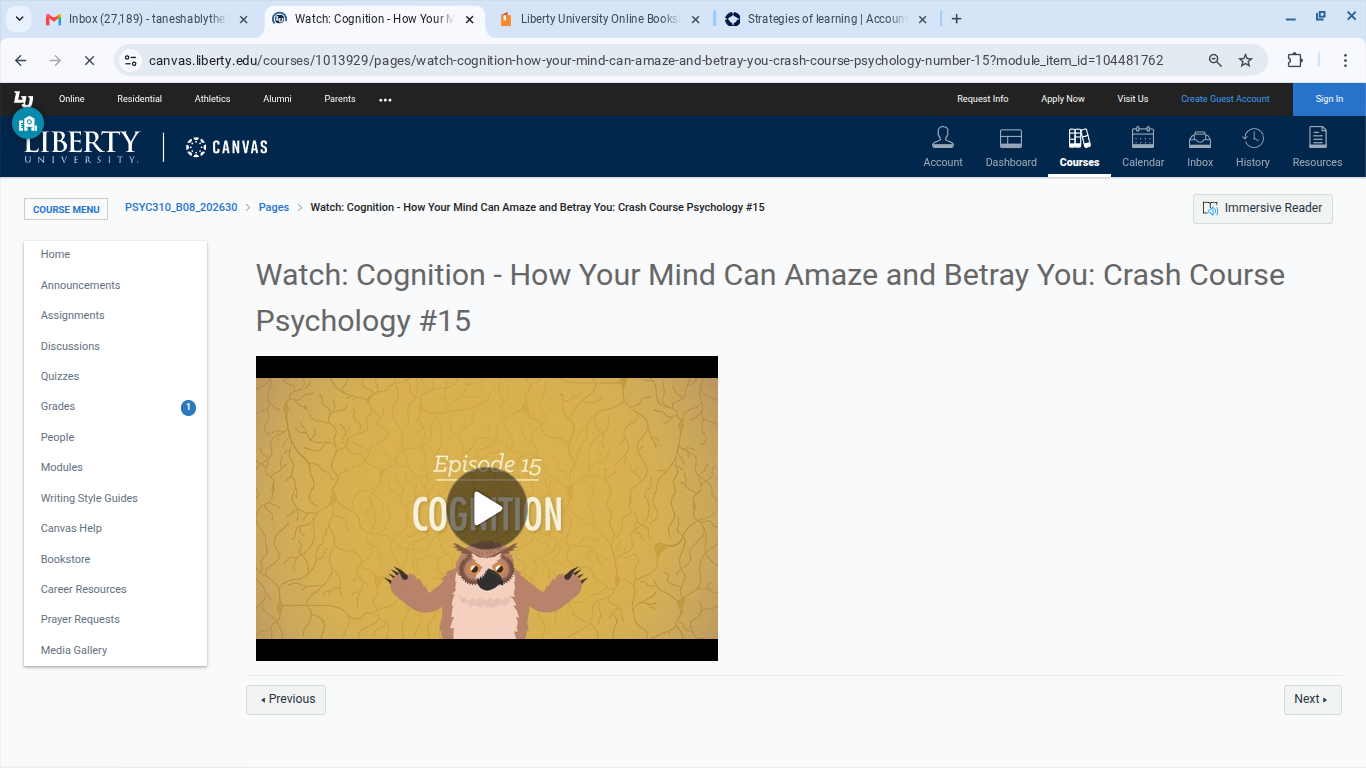Open the Calendar icon

1143,147
